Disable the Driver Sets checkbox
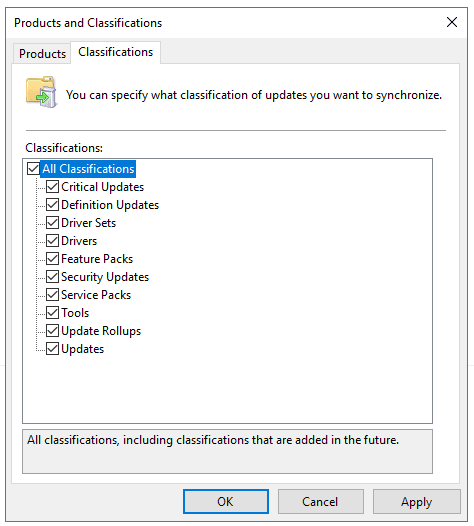This screenshot has height=526, width=474. coord(53,222)
